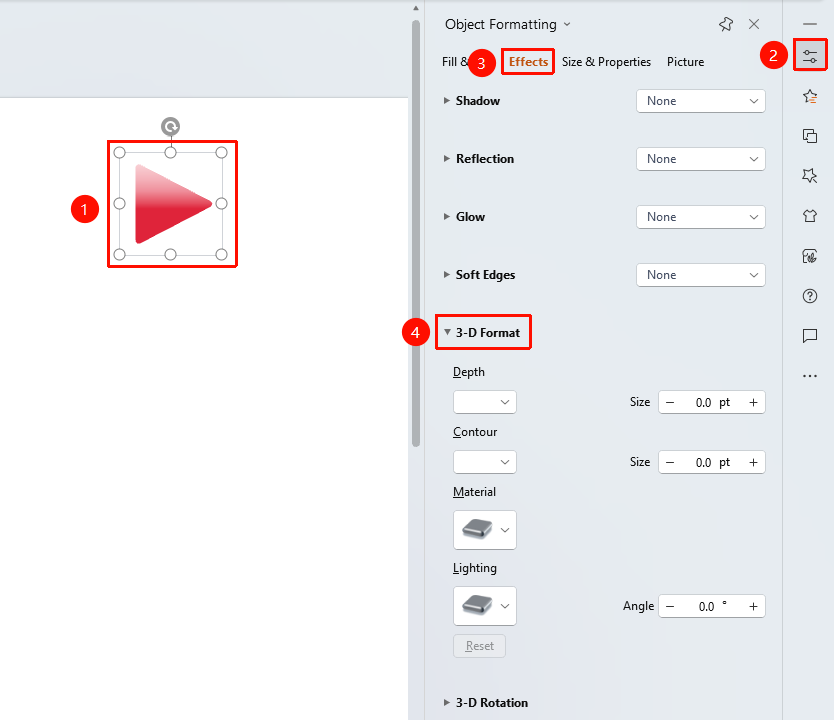Click the Lighting Angle input field
The width and height of the screenshot is (834, 720).
[x=712, y=606]
